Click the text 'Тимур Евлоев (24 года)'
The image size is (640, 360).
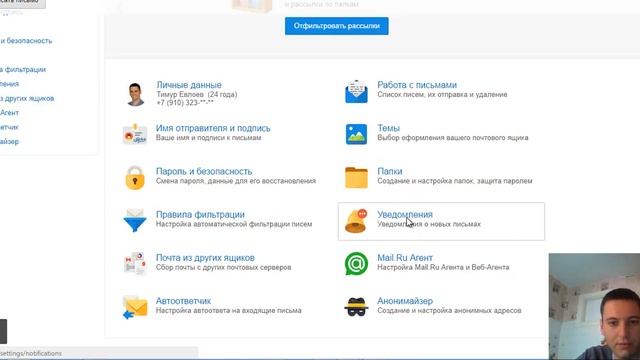[197, 94]
